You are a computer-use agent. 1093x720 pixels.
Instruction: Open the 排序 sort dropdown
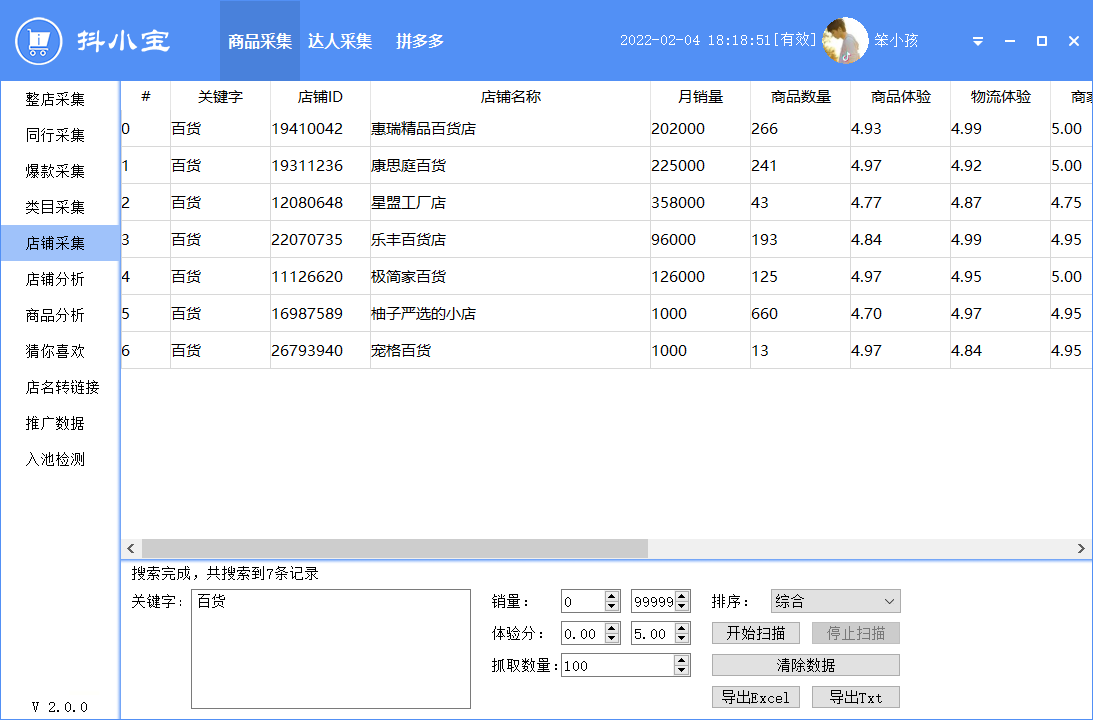[835, 601]
